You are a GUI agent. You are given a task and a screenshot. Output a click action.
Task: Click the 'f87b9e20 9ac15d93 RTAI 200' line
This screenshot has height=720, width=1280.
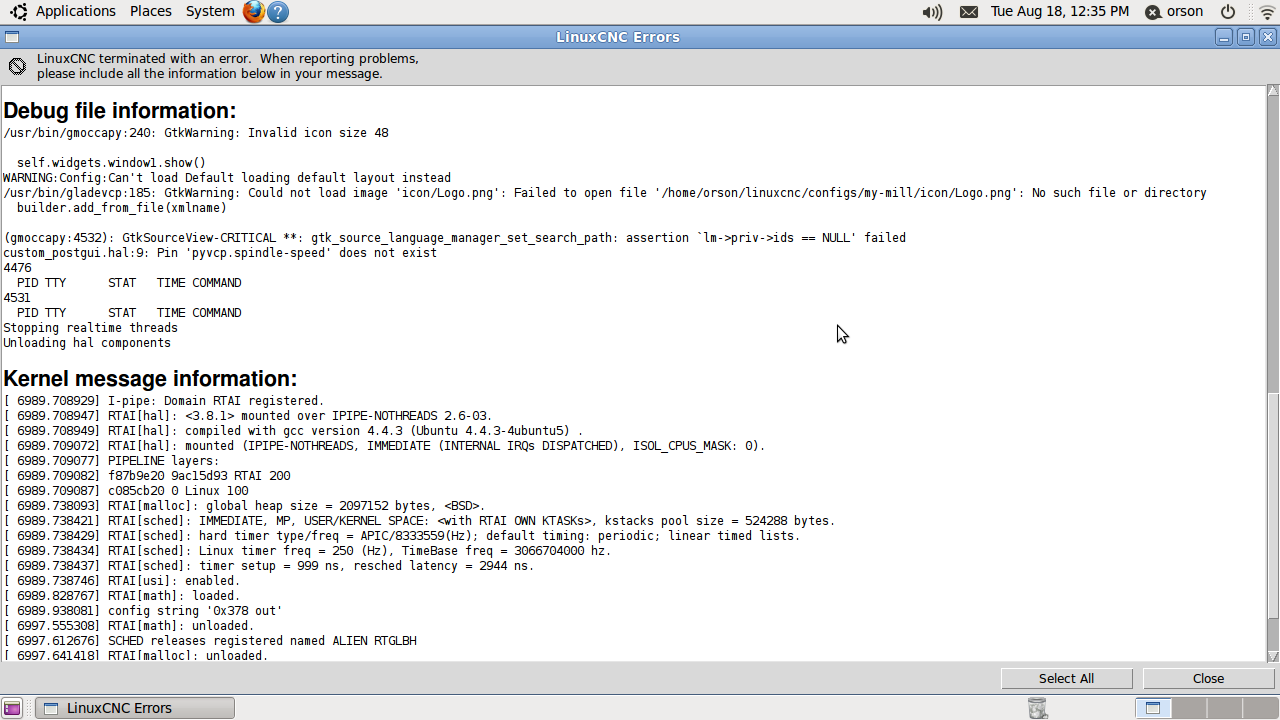(x=147, y=476)
